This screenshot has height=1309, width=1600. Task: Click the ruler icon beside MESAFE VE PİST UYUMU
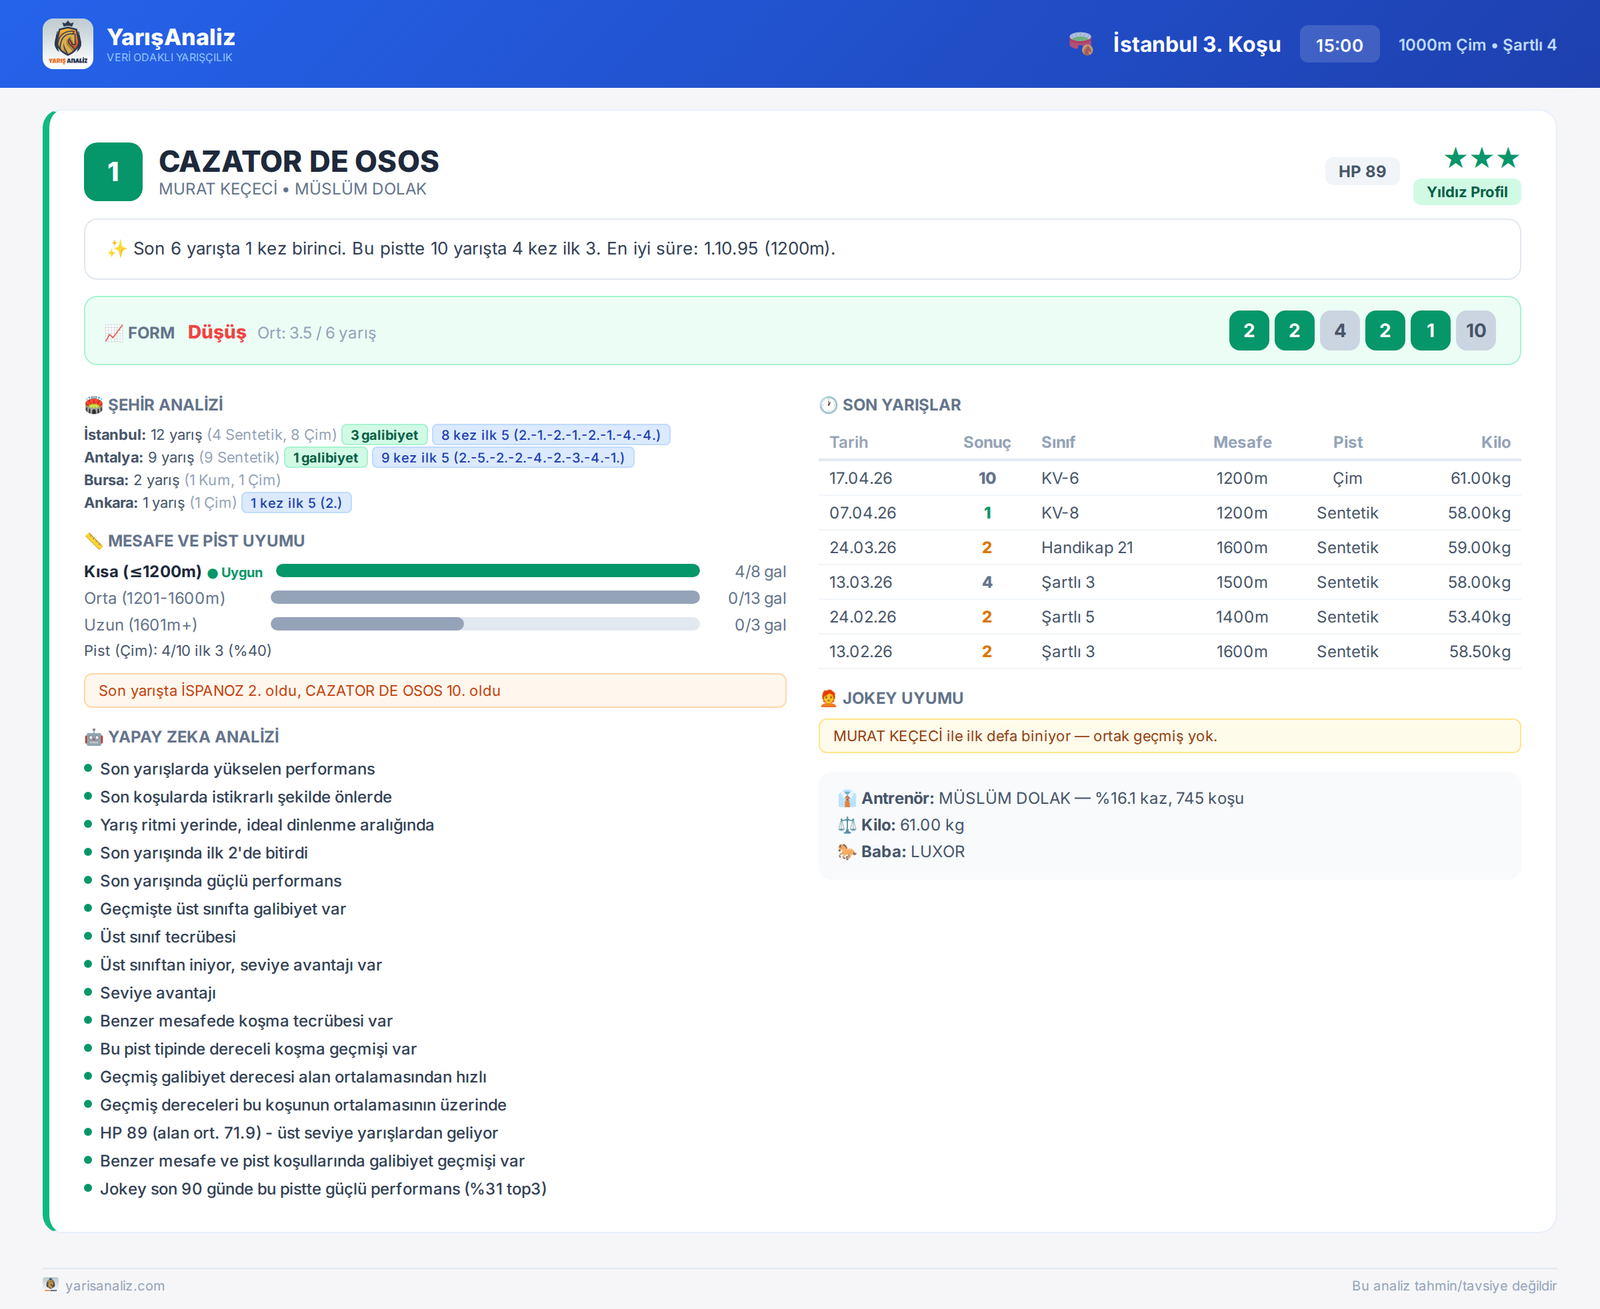(x=94, y=541)
